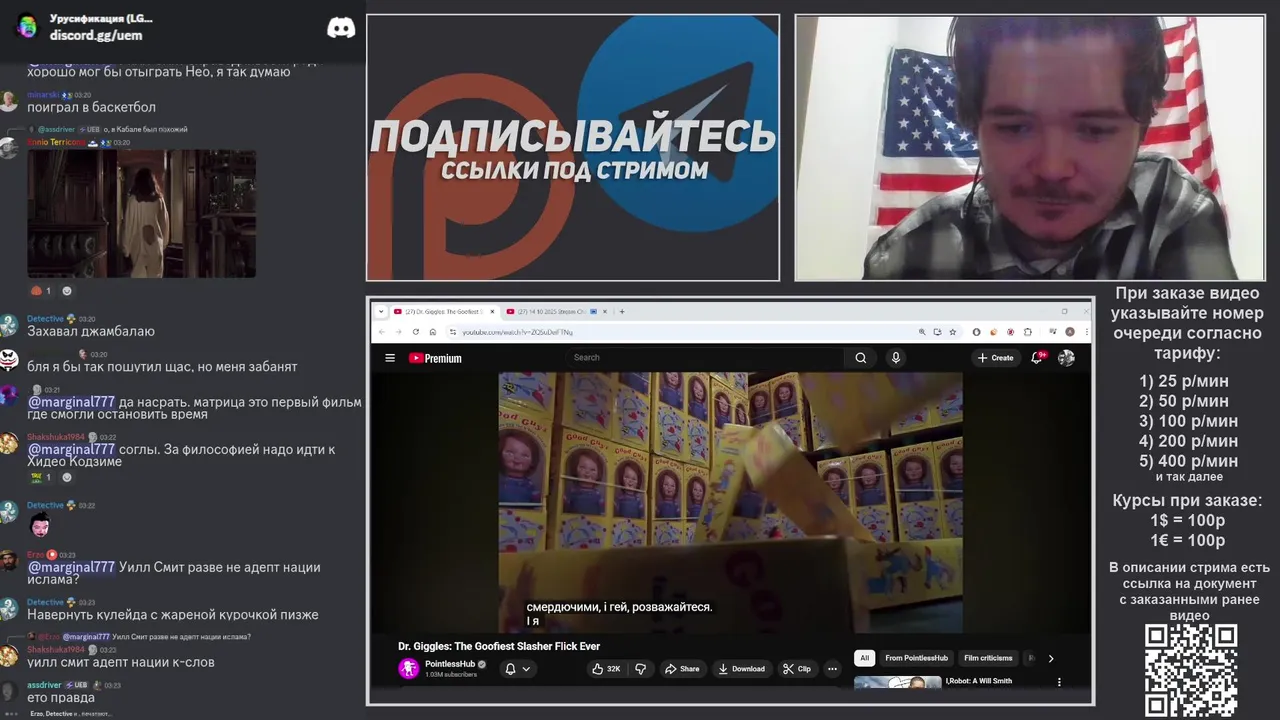Click the Discord logo icon in overlay
Image resolution: width=1280 pixels, height=720 pixels.
coord(341,28)
